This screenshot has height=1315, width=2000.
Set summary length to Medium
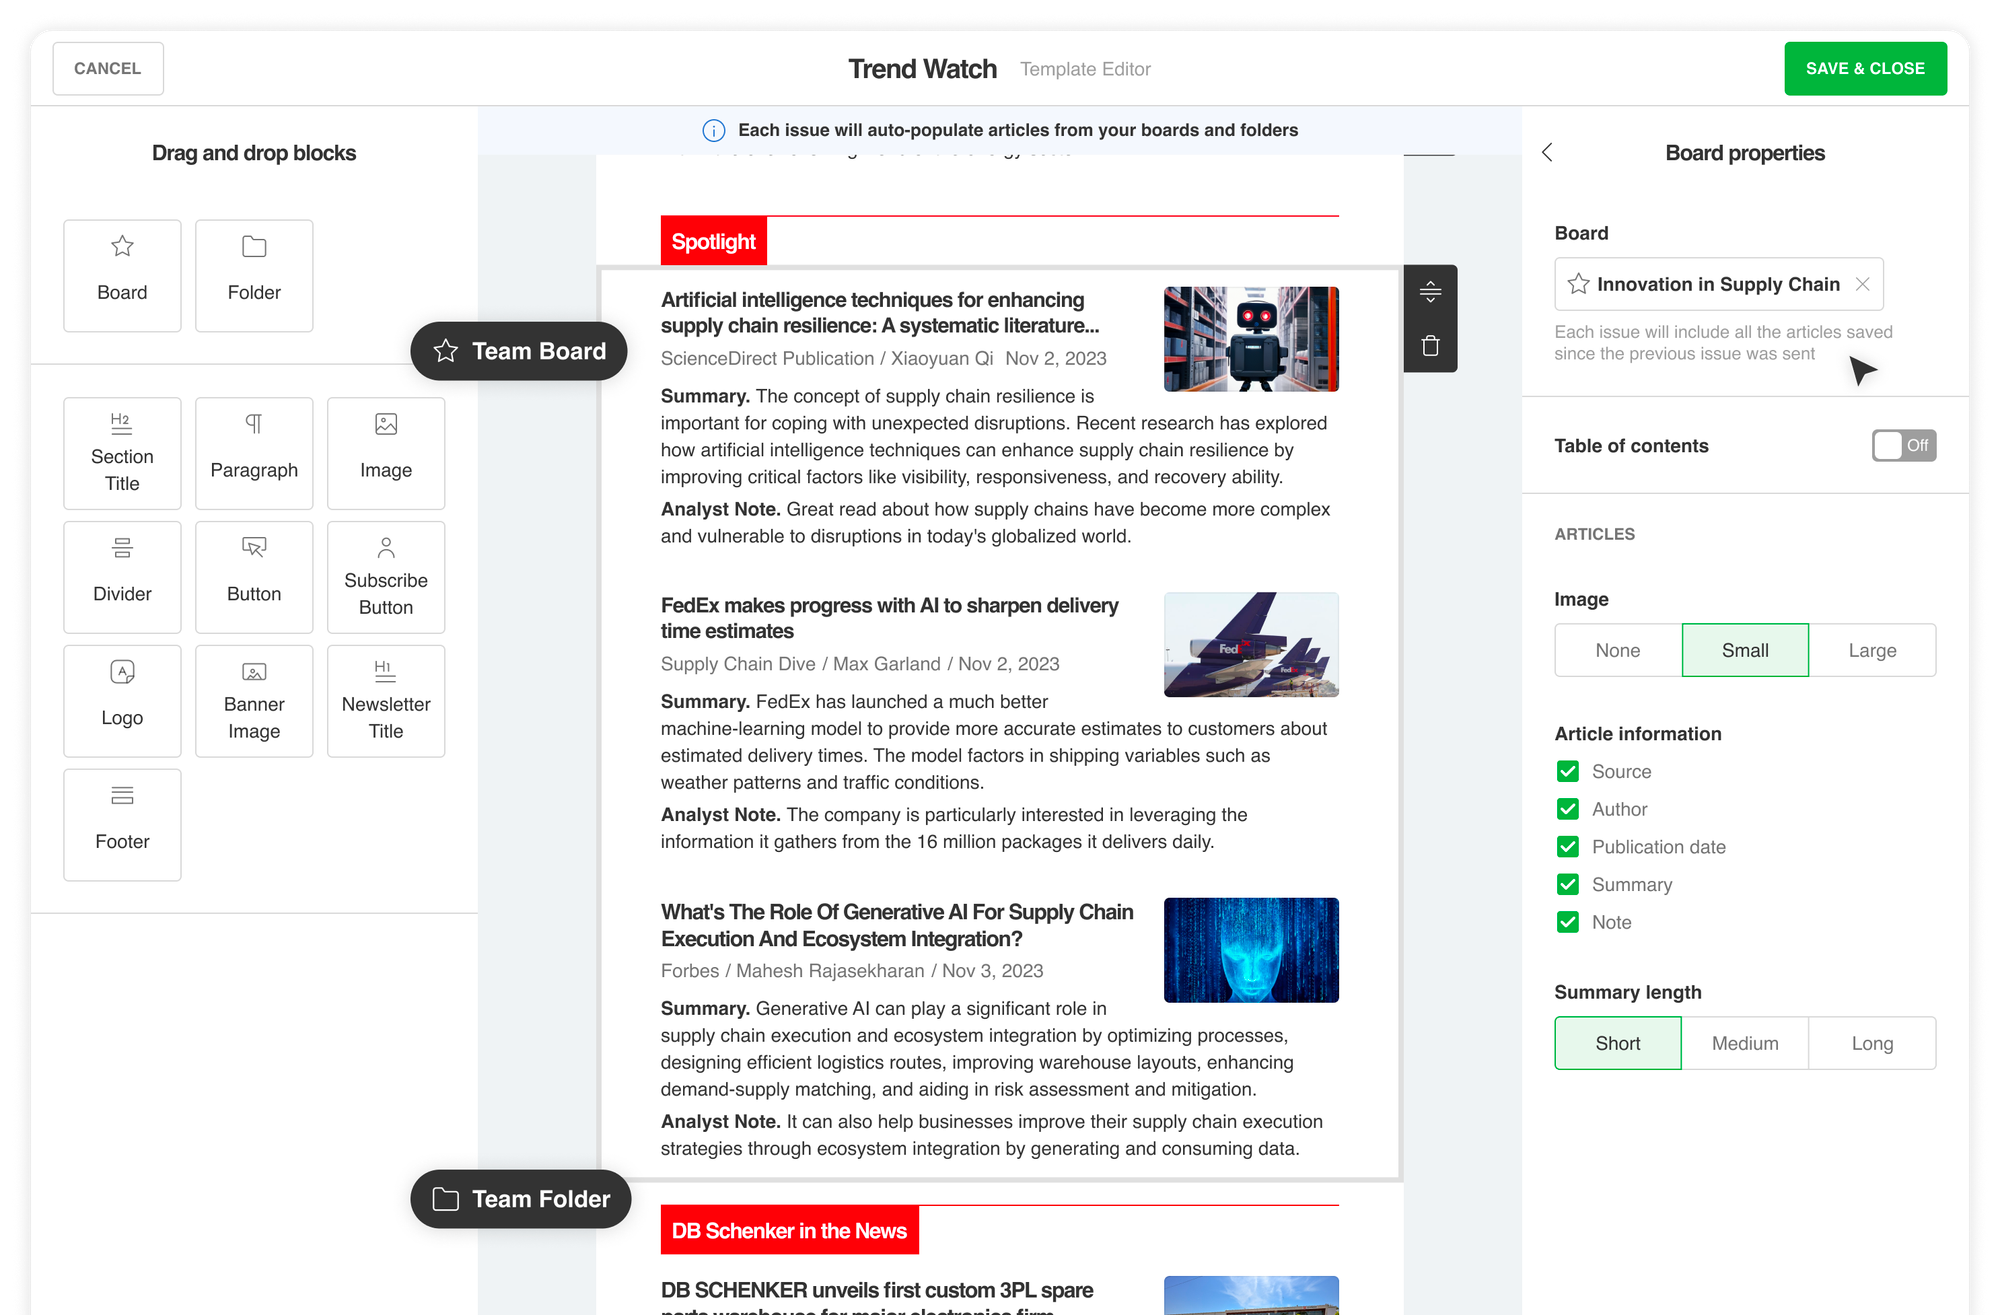[x=1745, y=1043]
